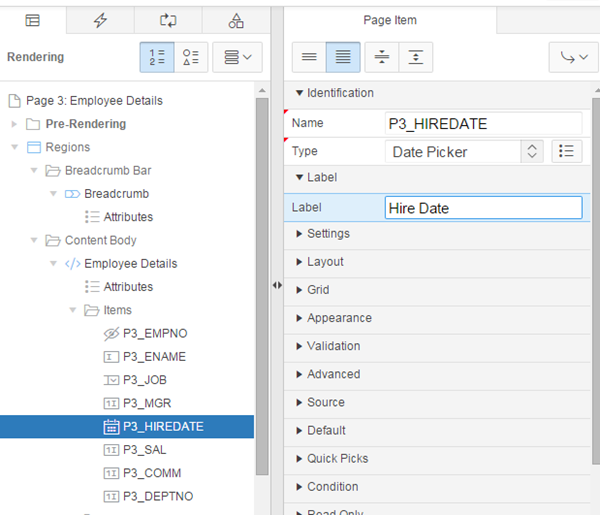
Task: Select the P3_HIREDATE date picker item
Action: [163, 427]
